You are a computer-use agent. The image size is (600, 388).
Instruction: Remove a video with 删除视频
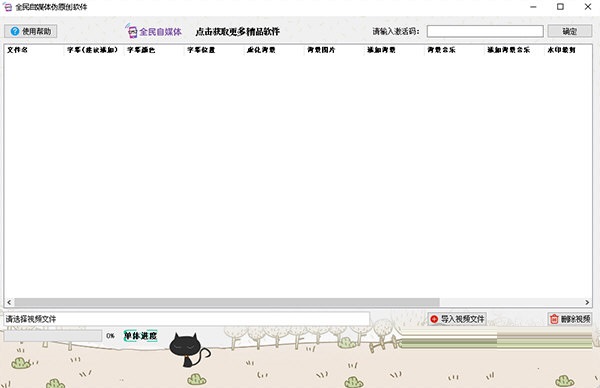(x=570, y=319)
